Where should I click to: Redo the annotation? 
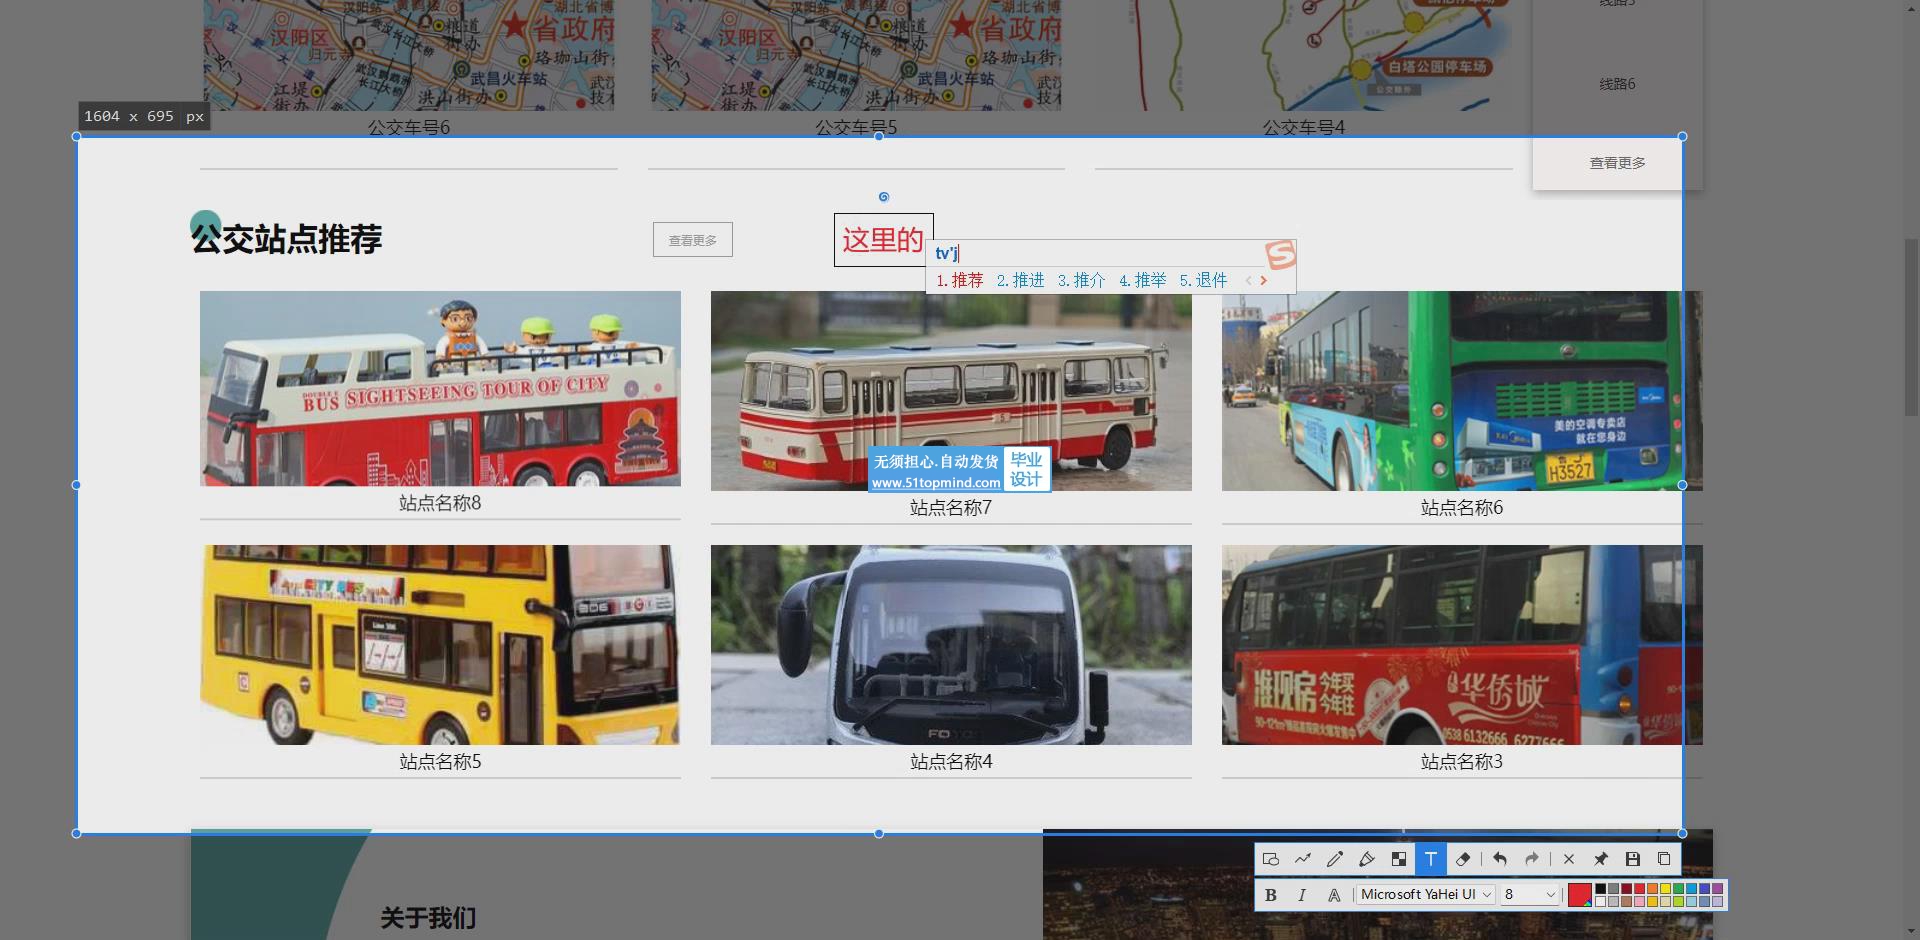point(1532,859)
